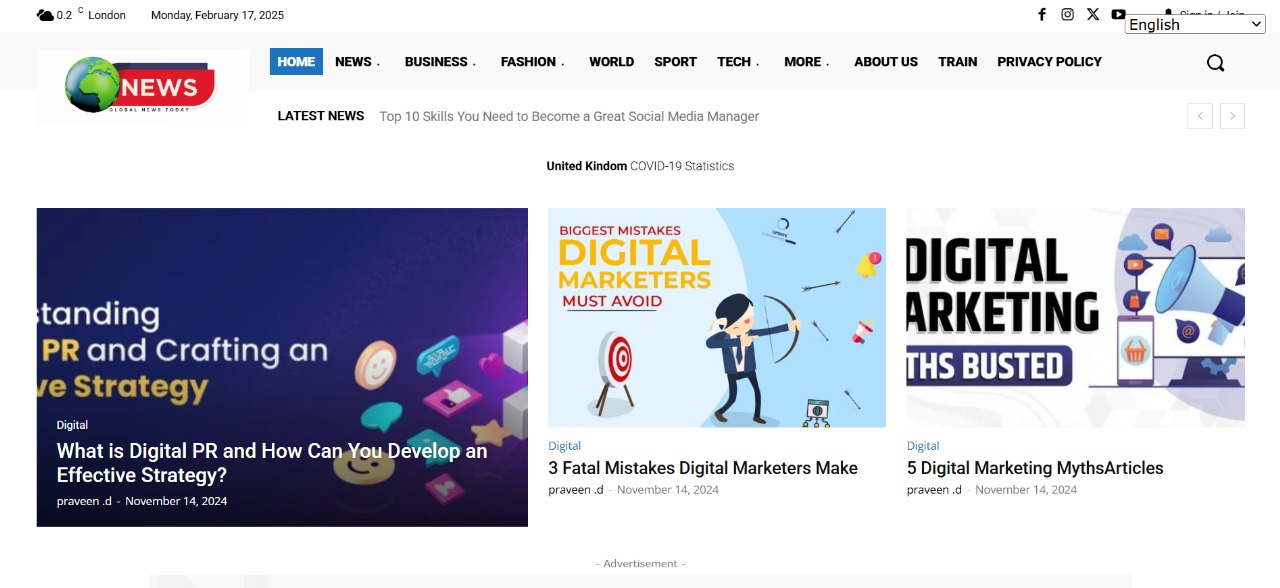The height and width of the screenshot is (588, 1280).
Task: Open the X (Twitter) social icon
Action: point(1093,14)
